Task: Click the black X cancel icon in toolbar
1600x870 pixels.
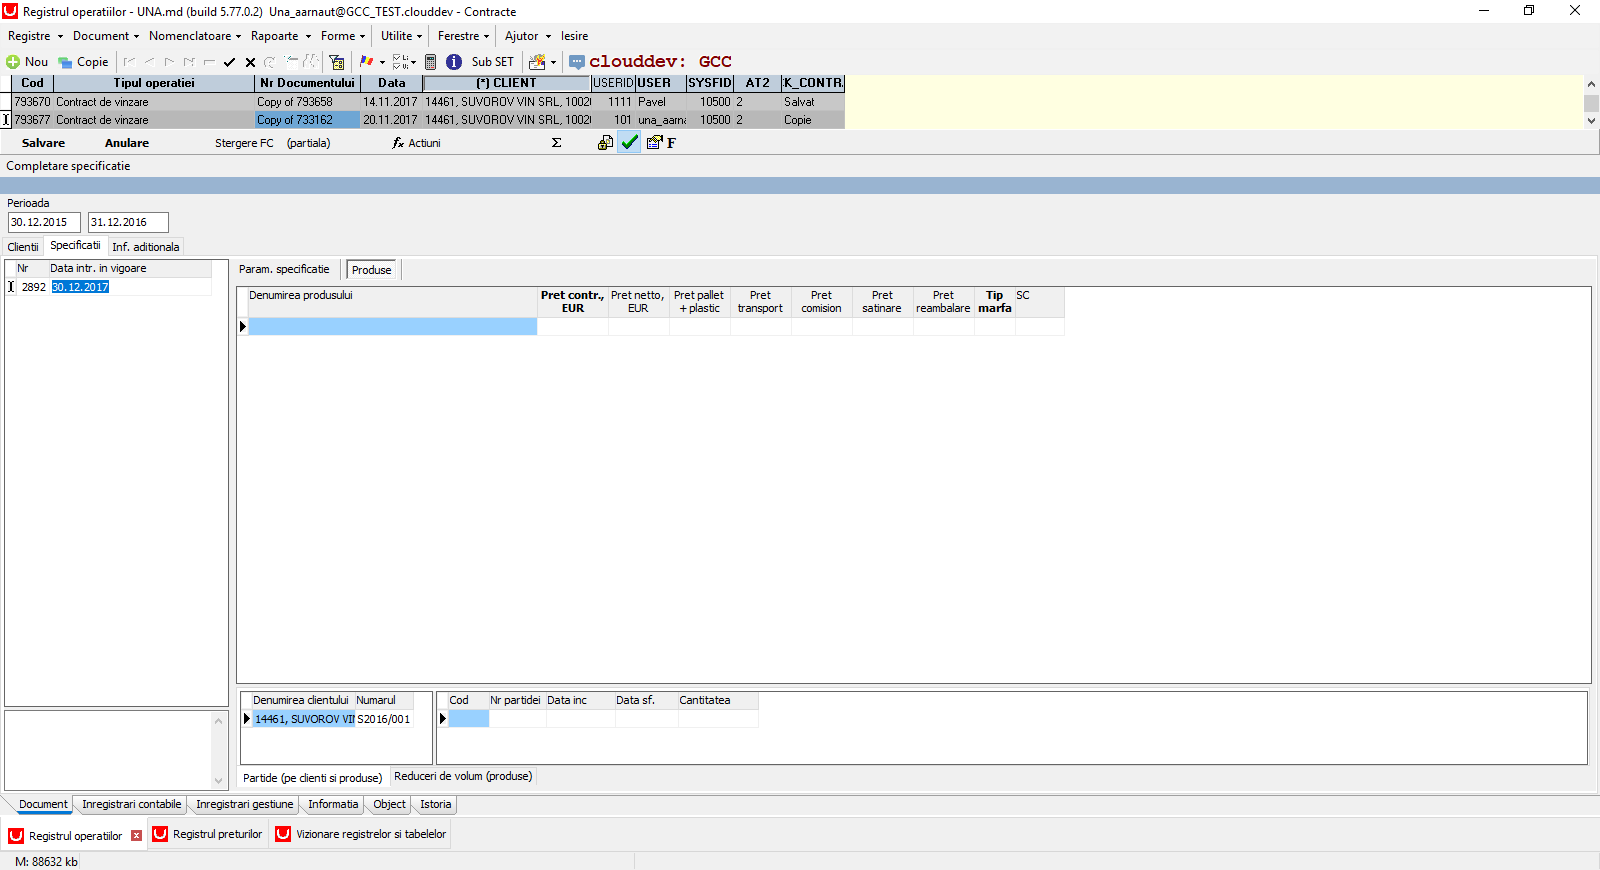Action: point(250,62)
